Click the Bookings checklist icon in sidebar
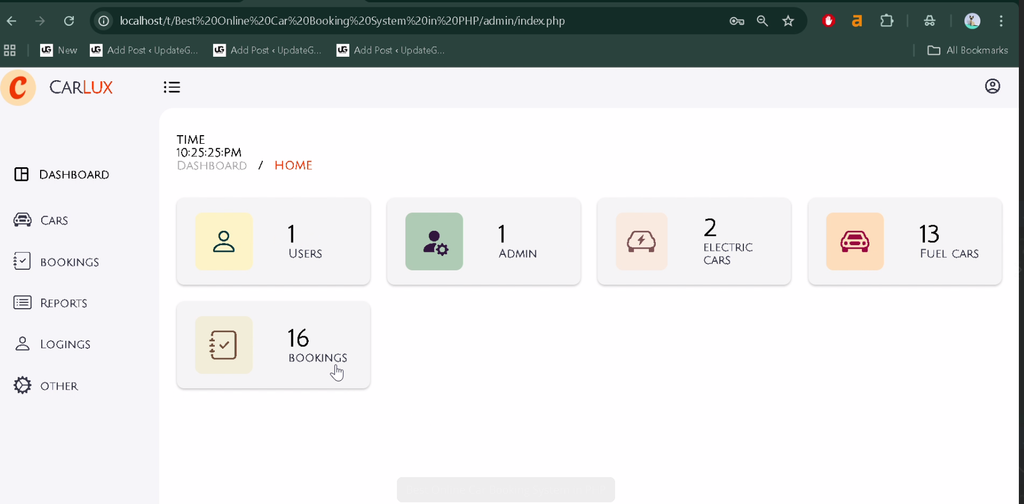This screenshot has height=504, width=1024. click(x=22, y=262)
